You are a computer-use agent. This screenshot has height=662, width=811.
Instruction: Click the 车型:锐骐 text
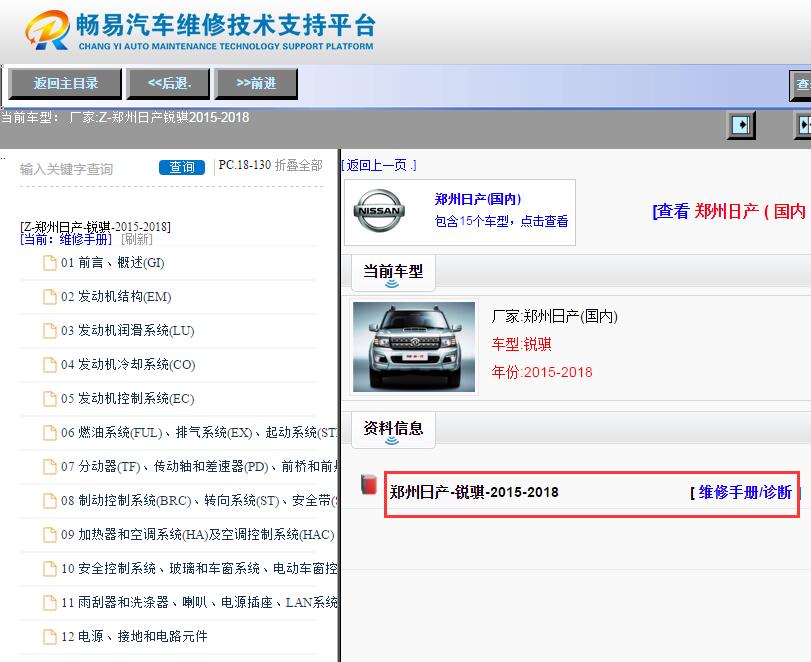point(521,344)
